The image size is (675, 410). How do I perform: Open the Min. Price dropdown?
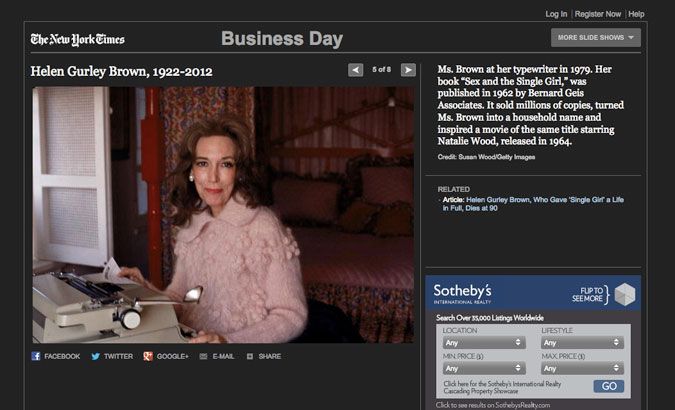coord(484,368)
